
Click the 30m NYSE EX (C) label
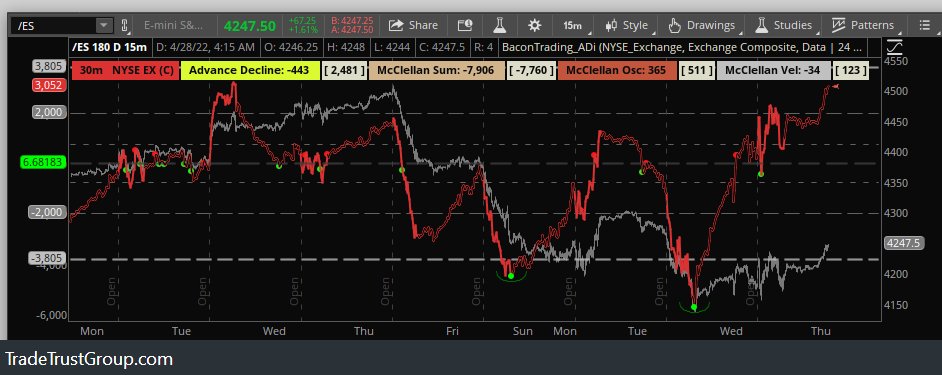(x=126, y=70)
